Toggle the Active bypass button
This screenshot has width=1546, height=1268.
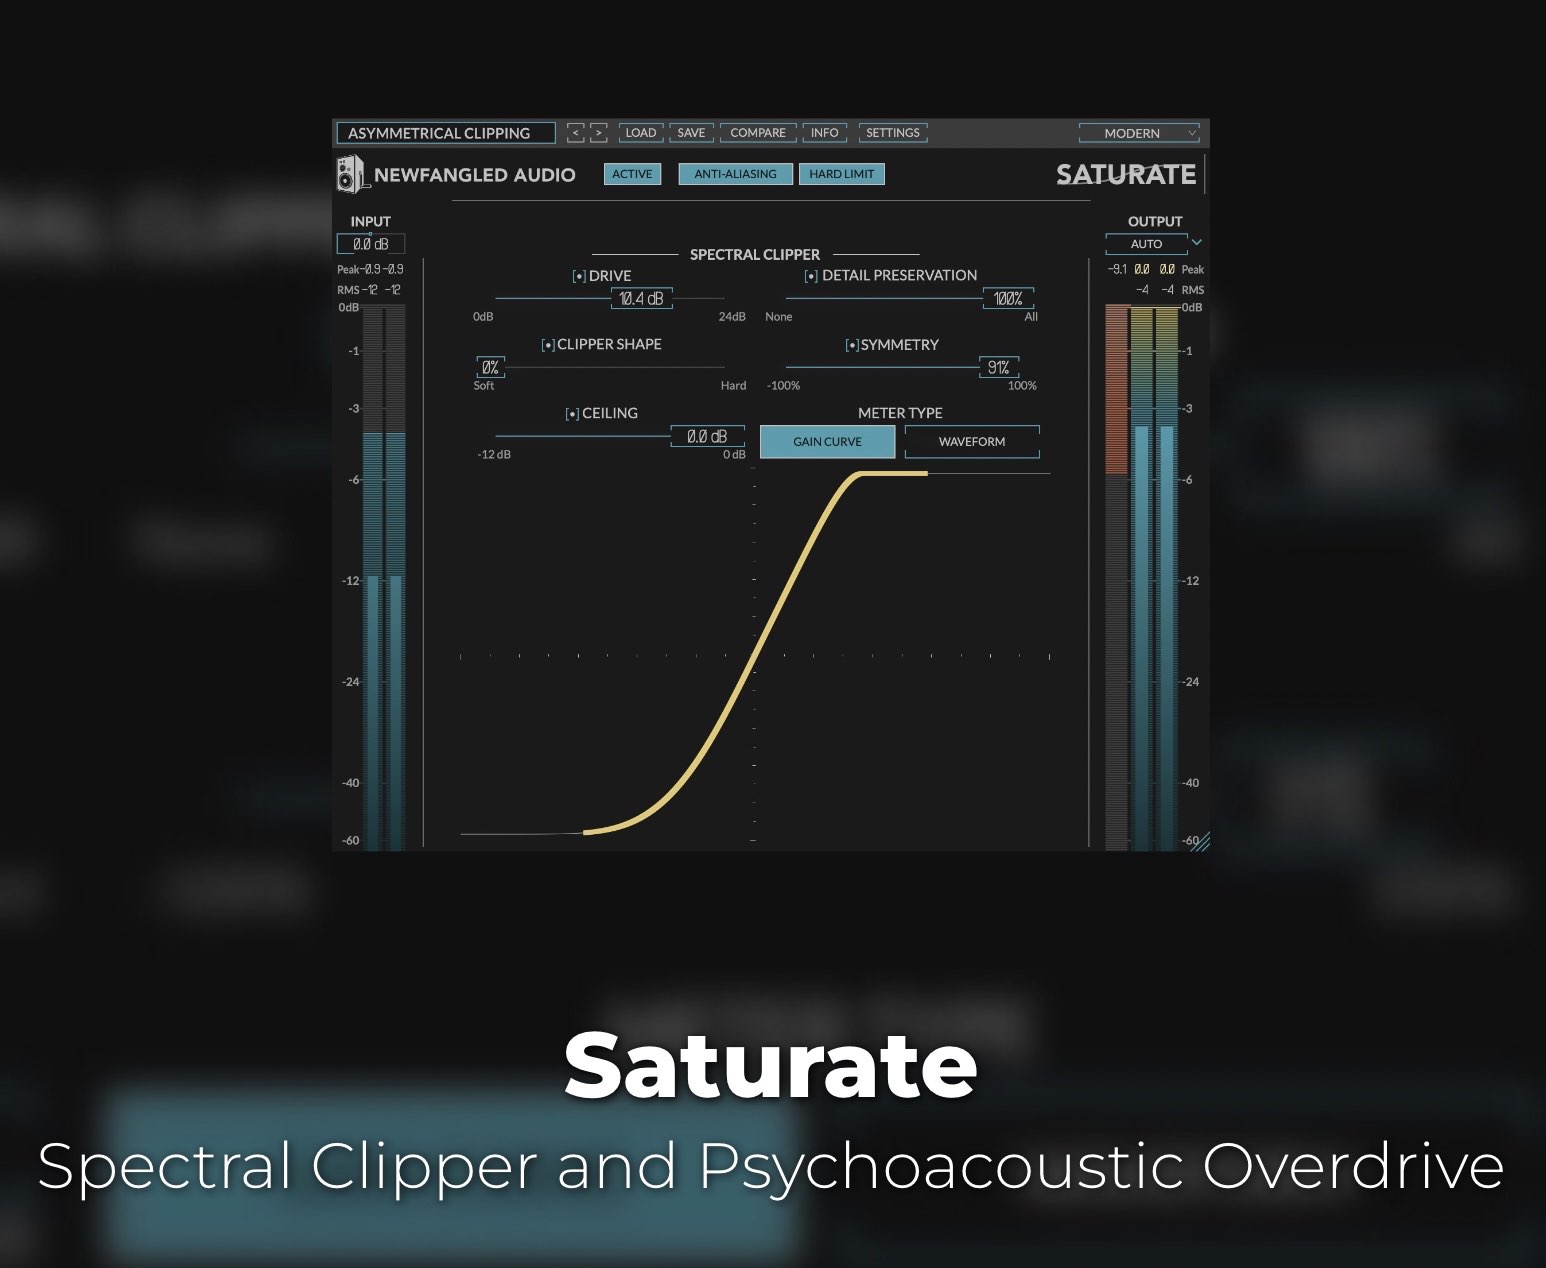(x=632, y=174)
